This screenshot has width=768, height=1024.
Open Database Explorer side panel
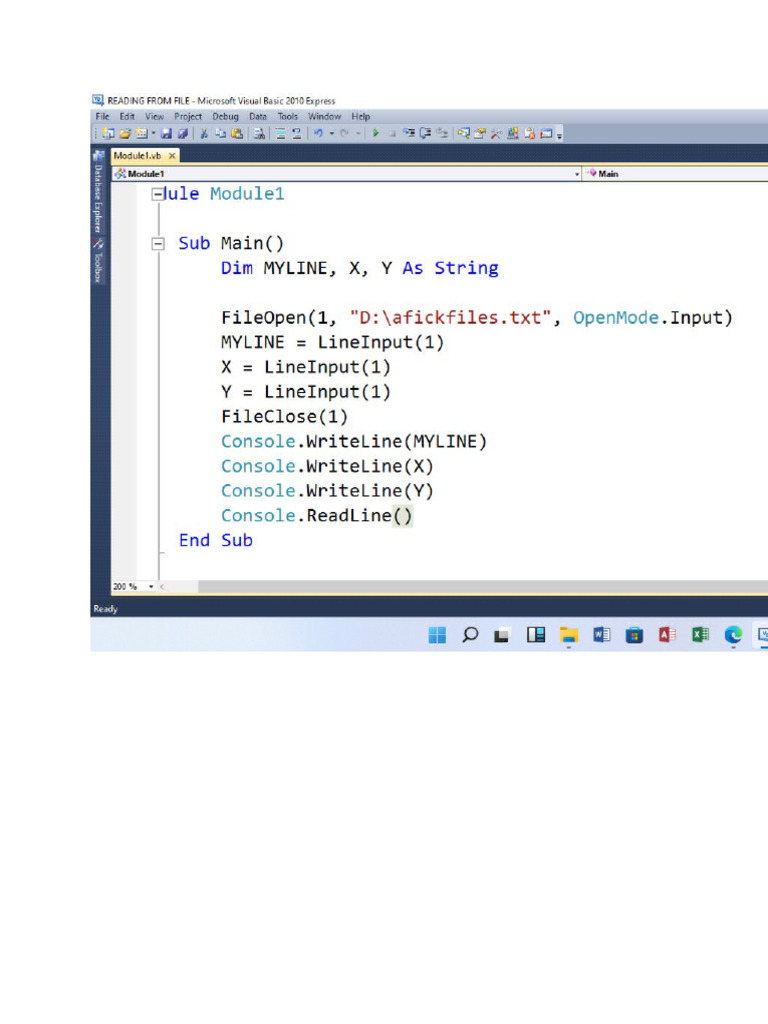(98, 197)
